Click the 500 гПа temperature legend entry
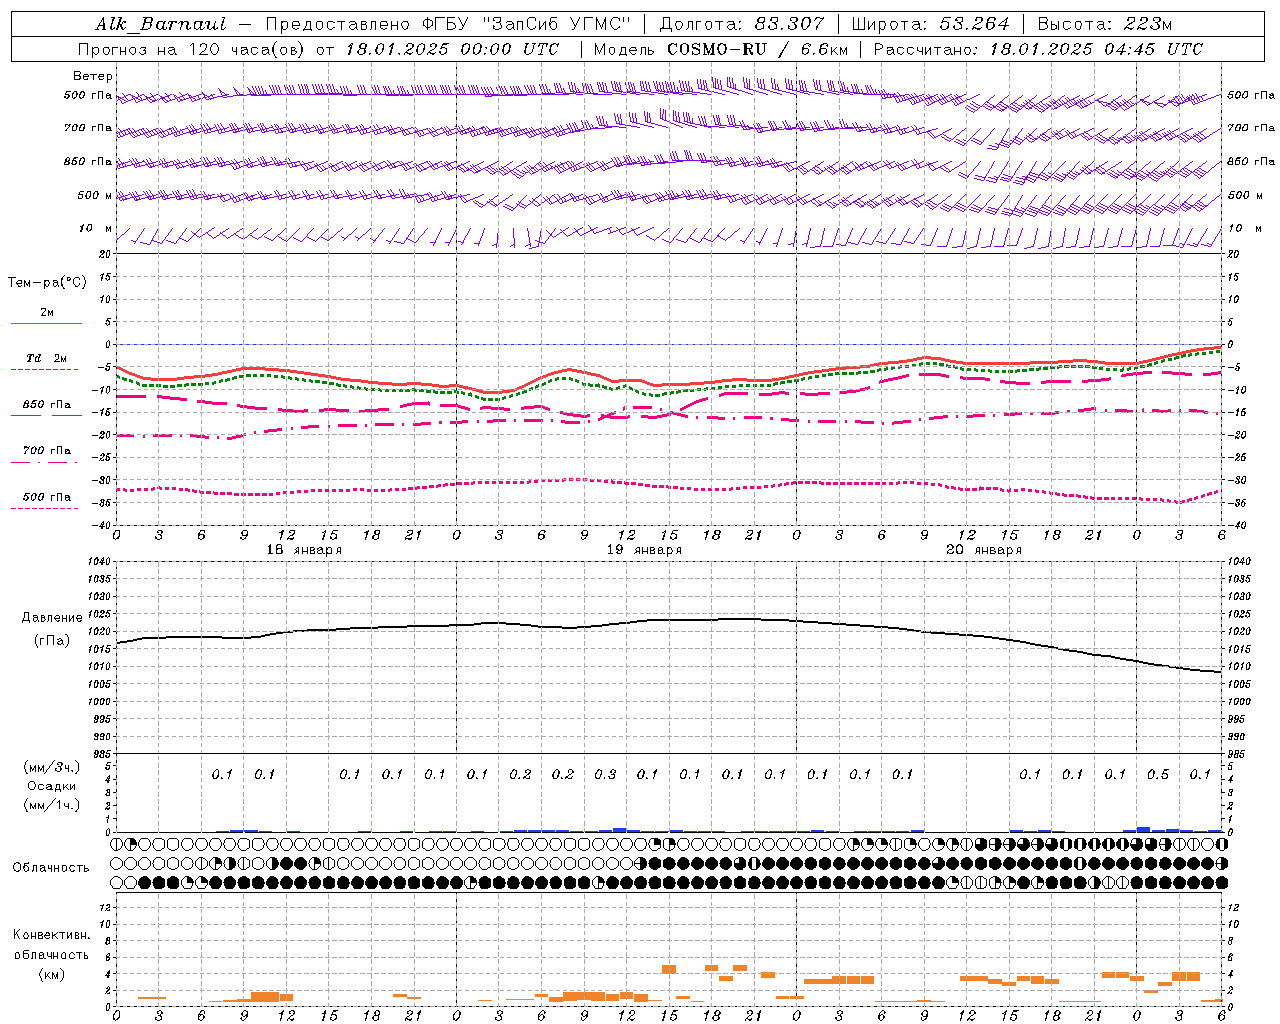This screenshot has width=1280, height=1024. coord(47,497)
